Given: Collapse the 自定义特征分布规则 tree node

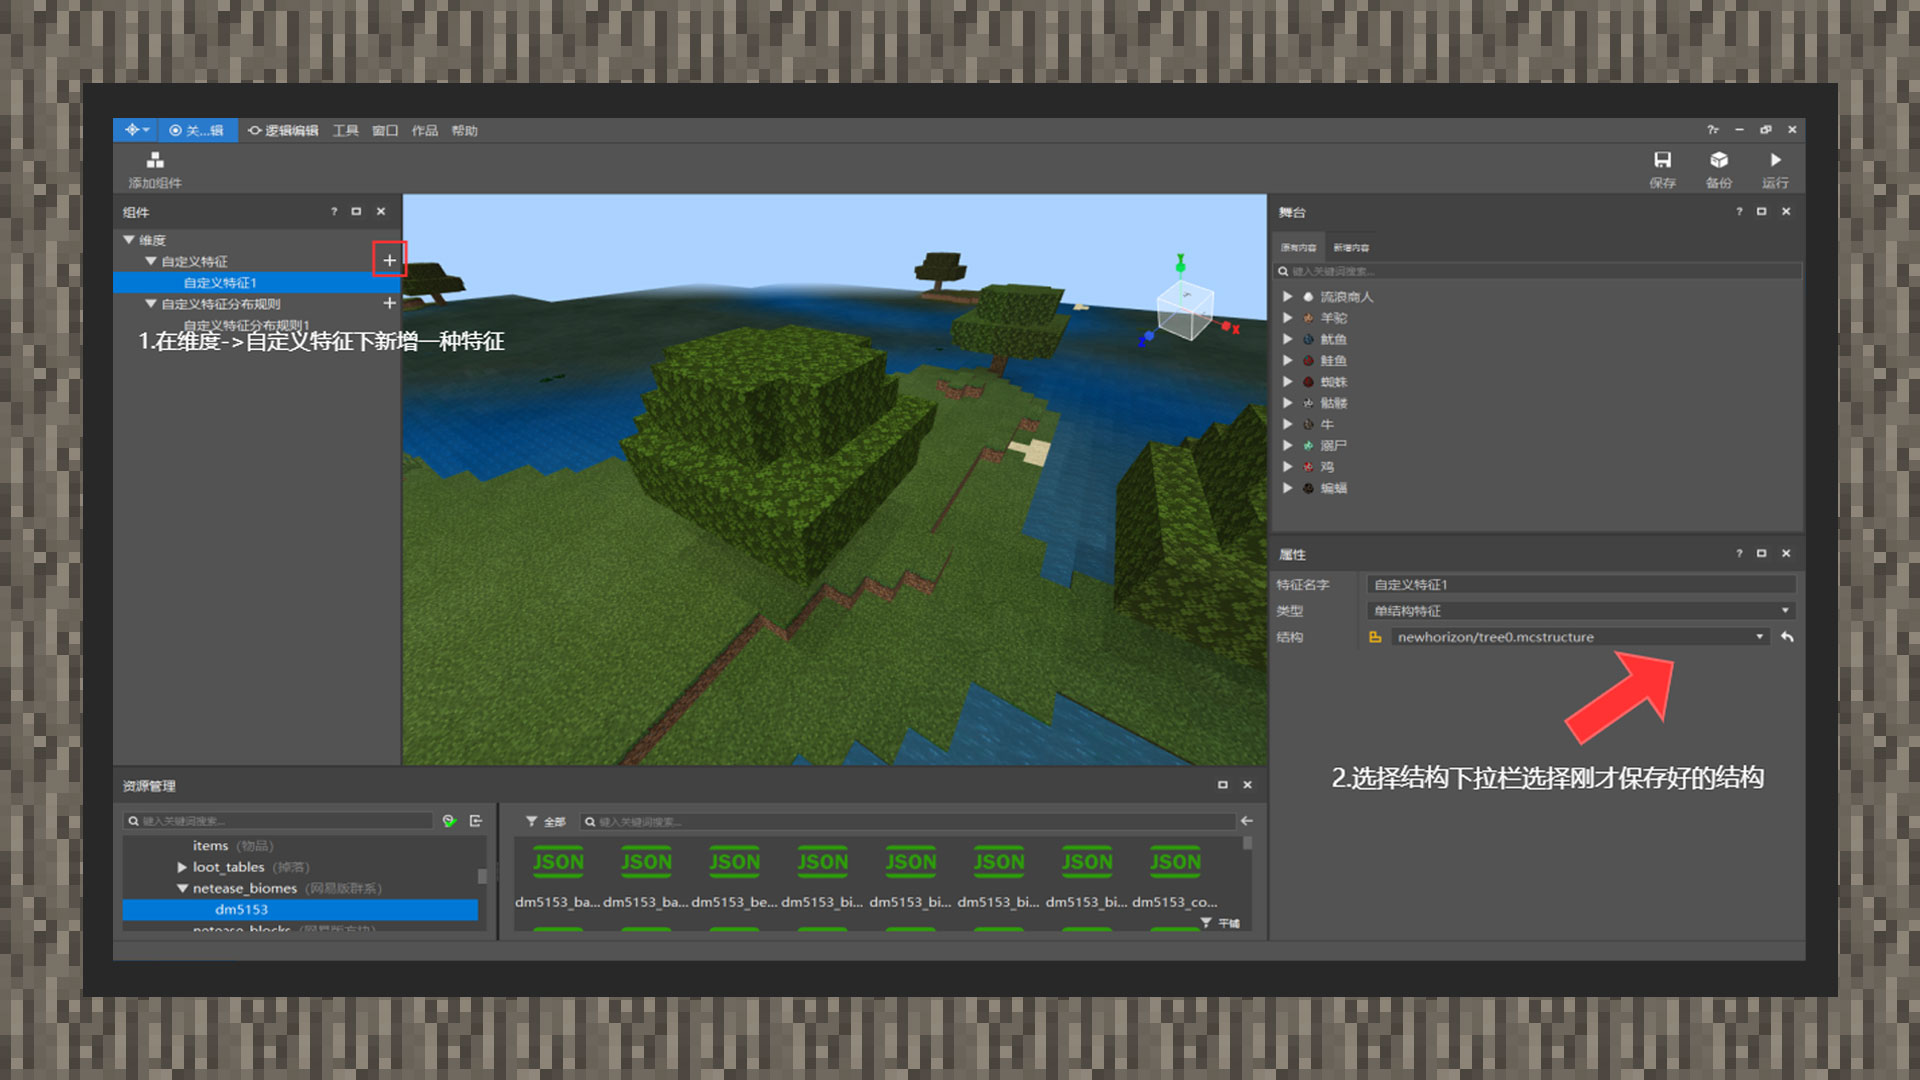Looking at the screenshot, I should (x=151, y=304).
